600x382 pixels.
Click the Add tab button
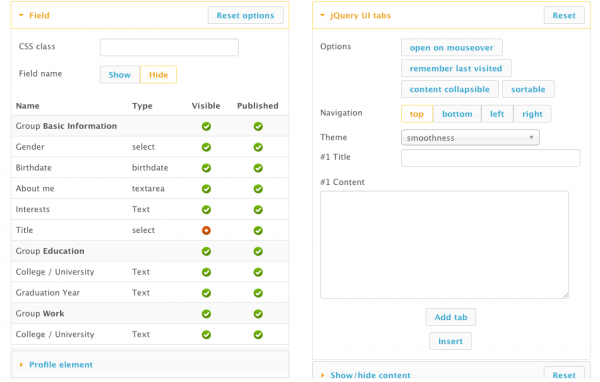451,317
